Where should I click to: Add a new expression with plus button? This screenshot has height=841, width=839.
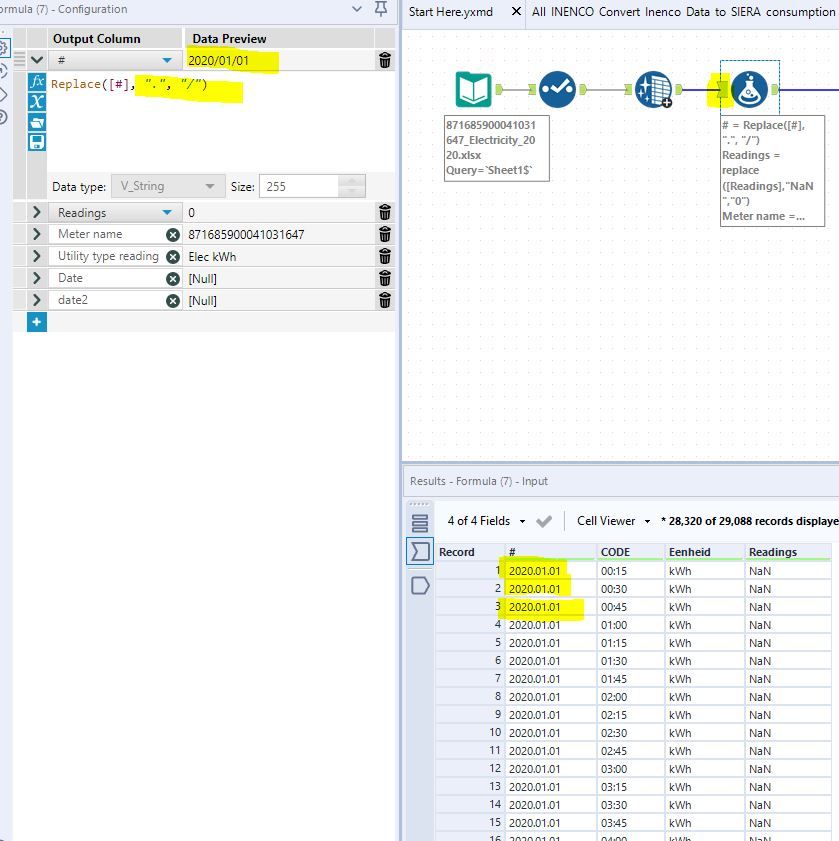37,322
